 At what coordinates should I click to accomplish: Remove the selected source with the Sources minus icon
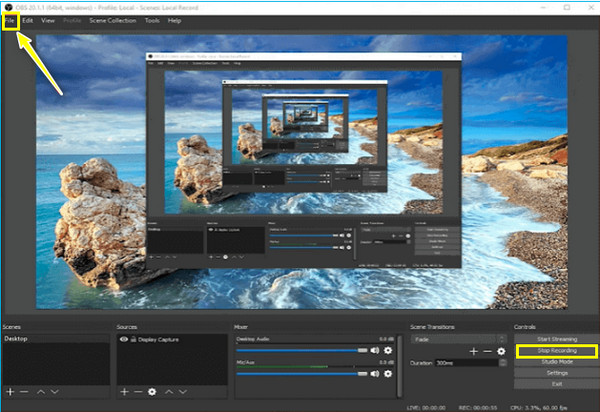(x=138, y=392)
